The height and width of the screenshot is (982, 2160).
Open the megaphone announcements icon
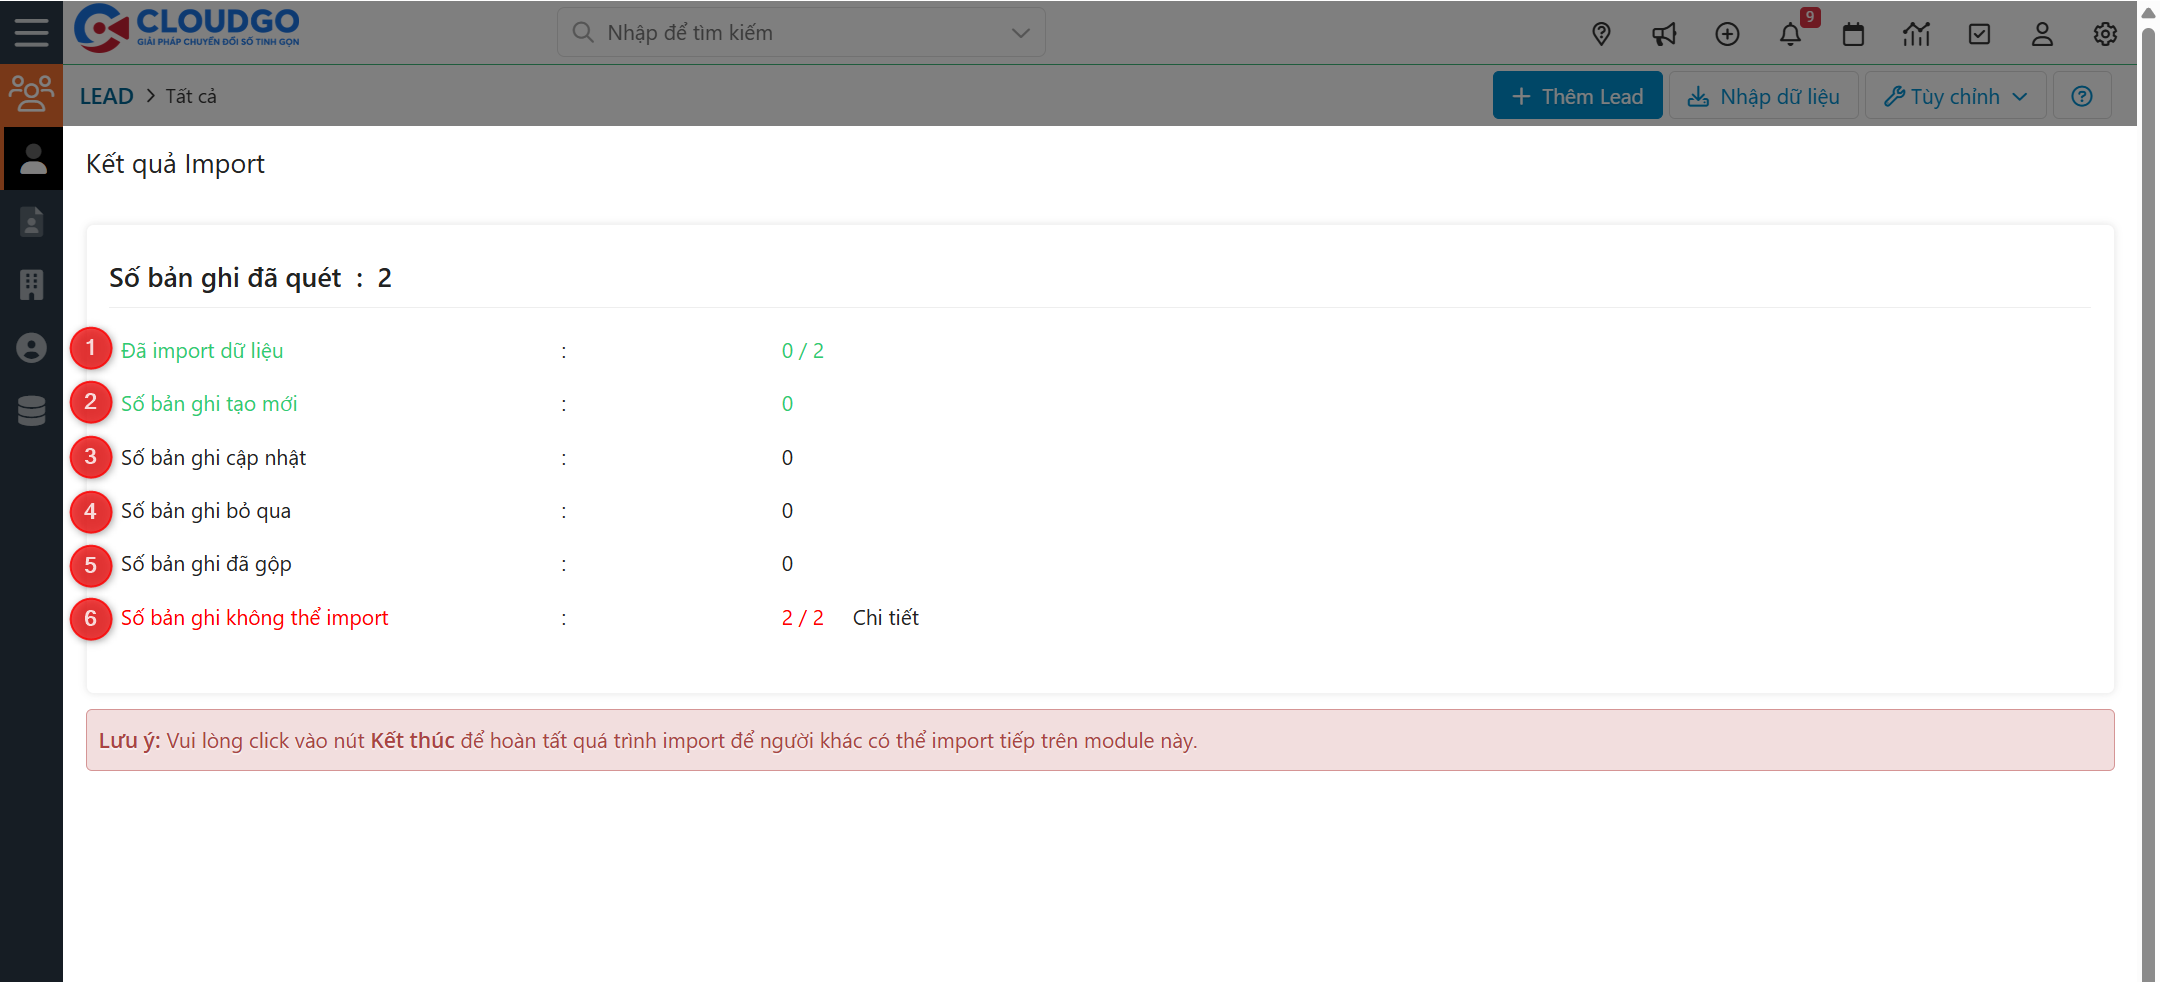coord(1665,33)
